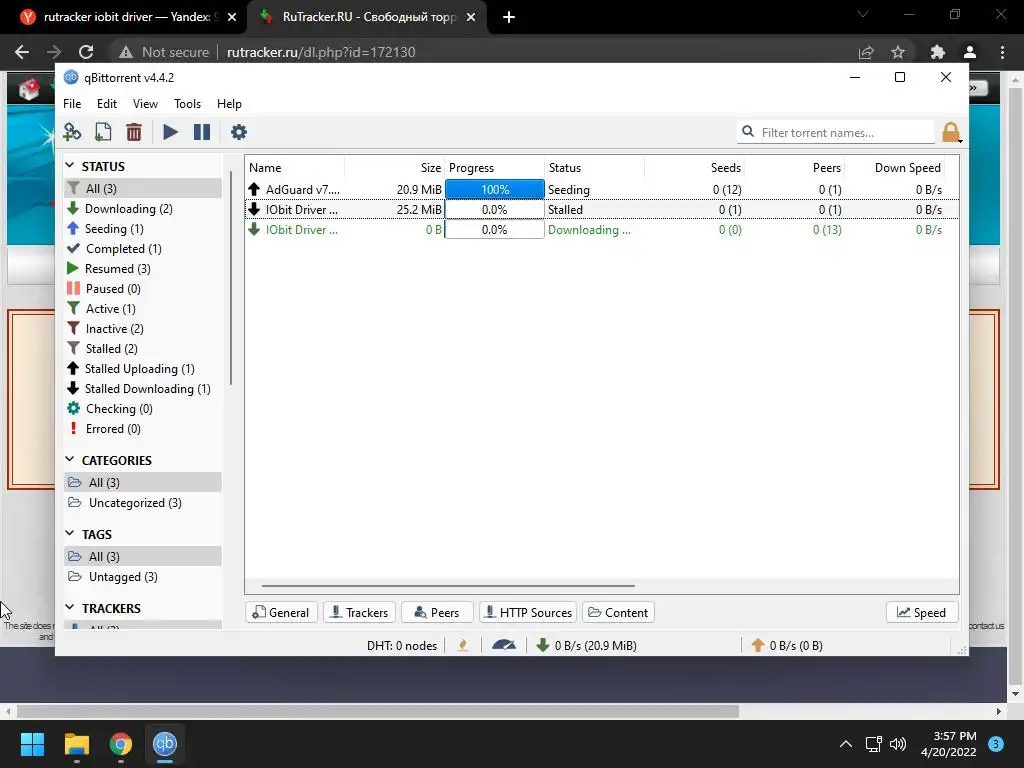Switch to the Content tab
The width and height of the screenshot is (1024, 768).
tap(618, 613)
